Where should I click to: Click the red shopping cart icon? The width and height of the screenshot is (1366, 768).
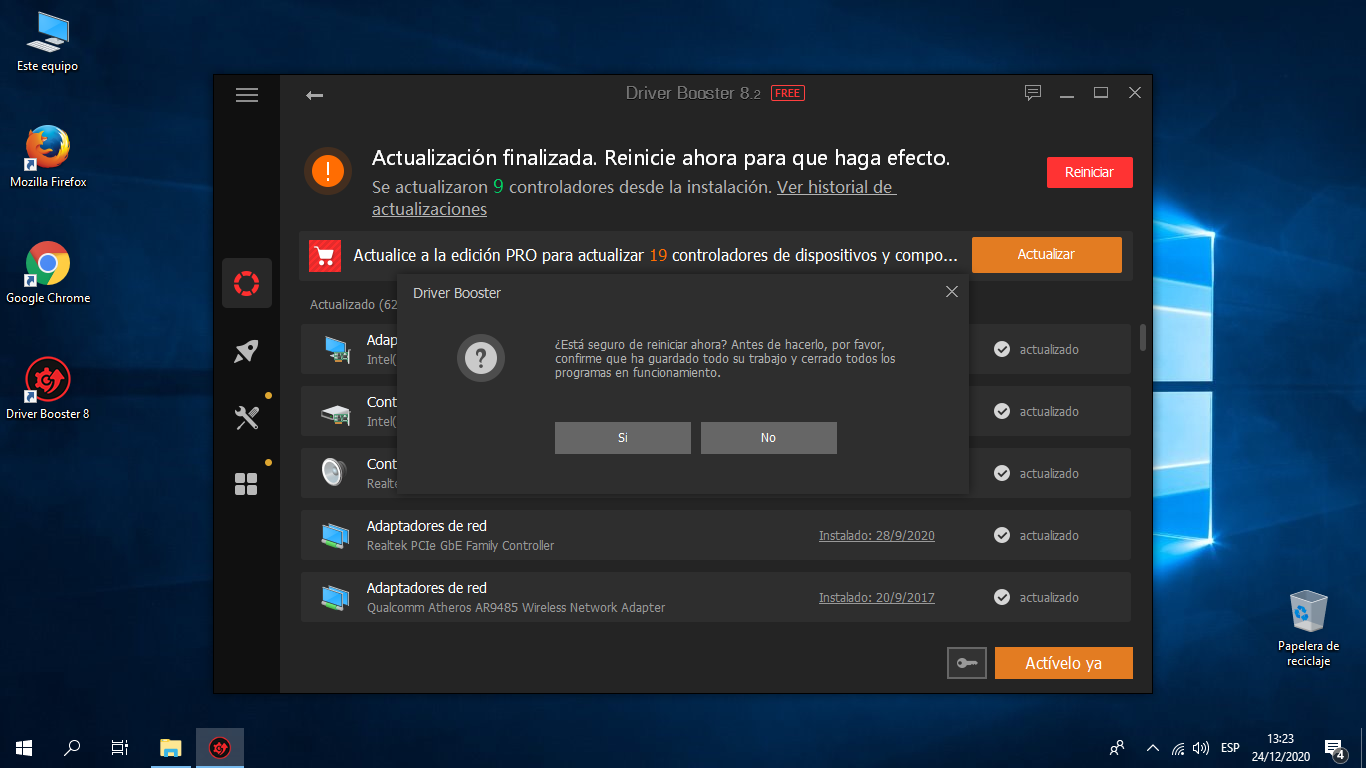click(325, 256)
